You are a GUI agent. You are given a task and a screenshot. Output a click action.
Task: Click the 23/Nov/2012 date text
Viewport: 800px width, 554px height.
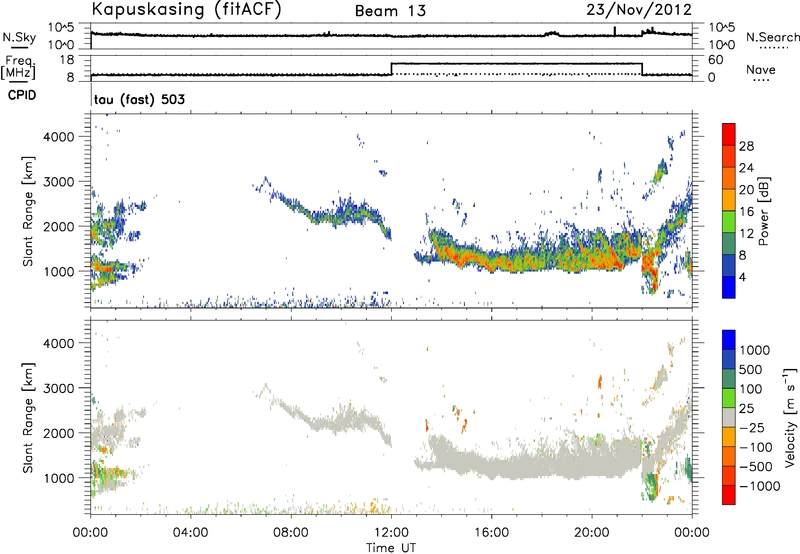tap(639, 10)
